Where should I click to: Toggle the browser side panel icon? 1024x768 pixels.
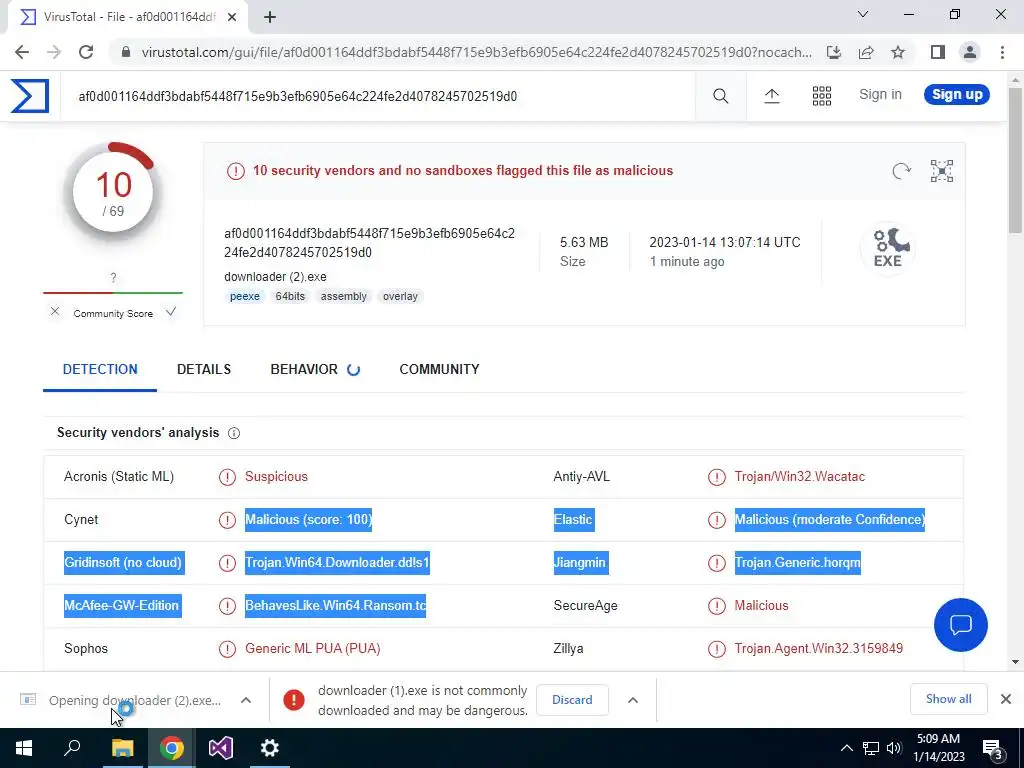[938, 52]
